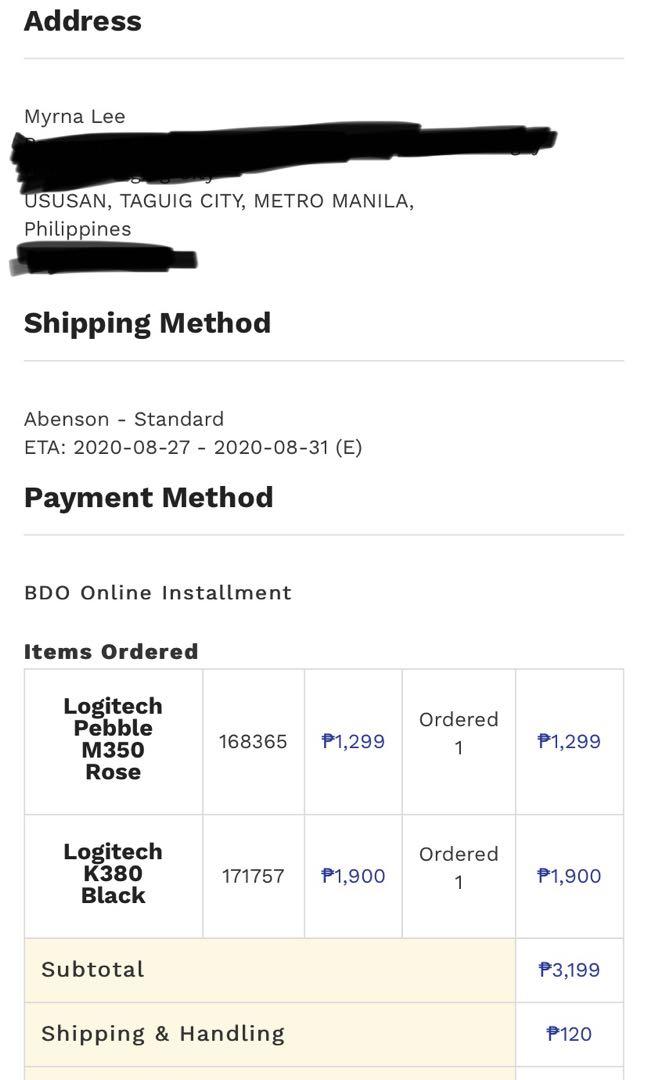The image size is (648, 1080).
Task: Click the Payment Method heading
Action: pos(149,497)
